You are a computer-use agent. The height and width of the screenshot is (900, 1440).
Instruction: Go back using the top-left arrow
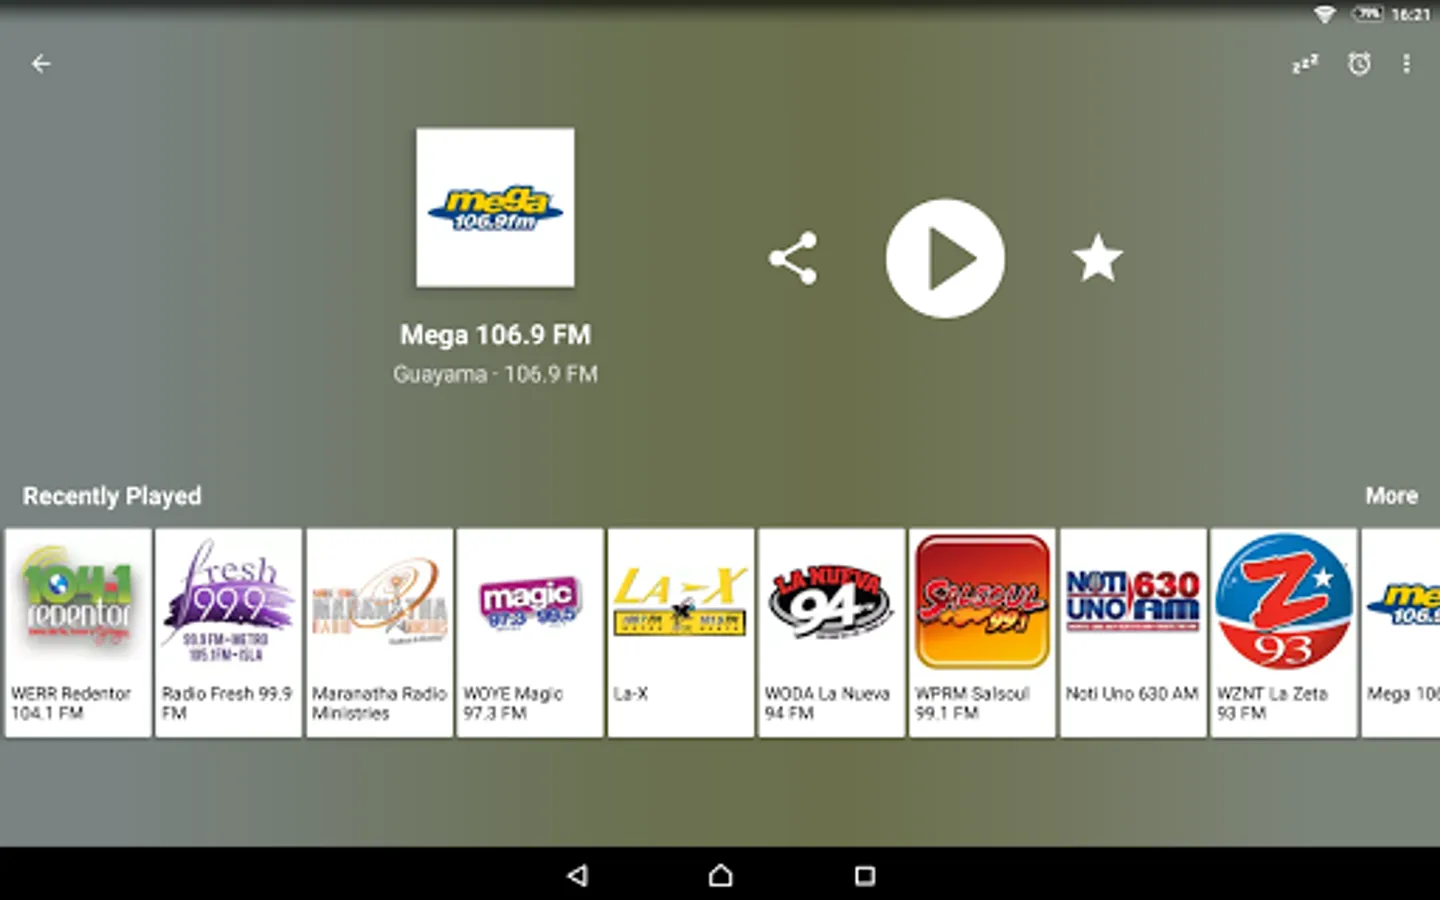pyautogui.click(x=41, y=64)
